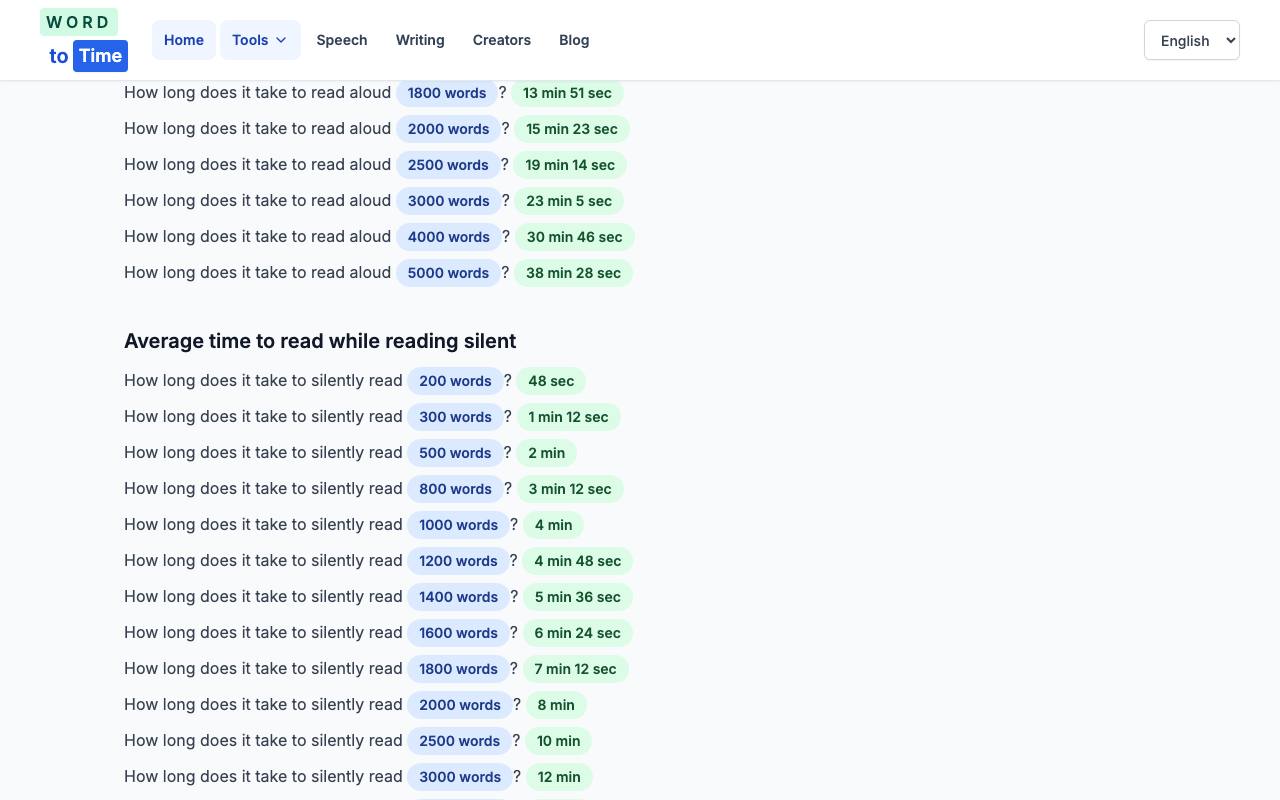Click the 3000 words read aloud badge
This screenshot has width=1280, height=800.
pyautogui.click(x=449, y=201)
